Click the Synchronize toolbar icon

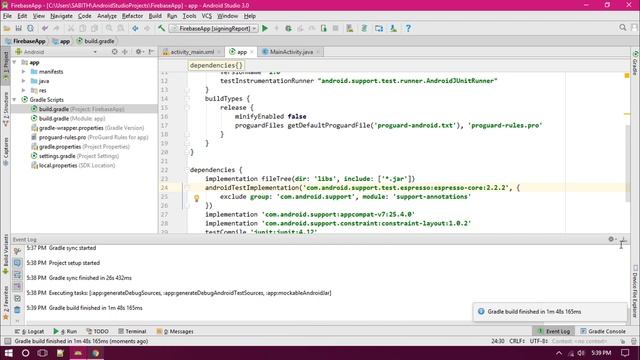31,28
